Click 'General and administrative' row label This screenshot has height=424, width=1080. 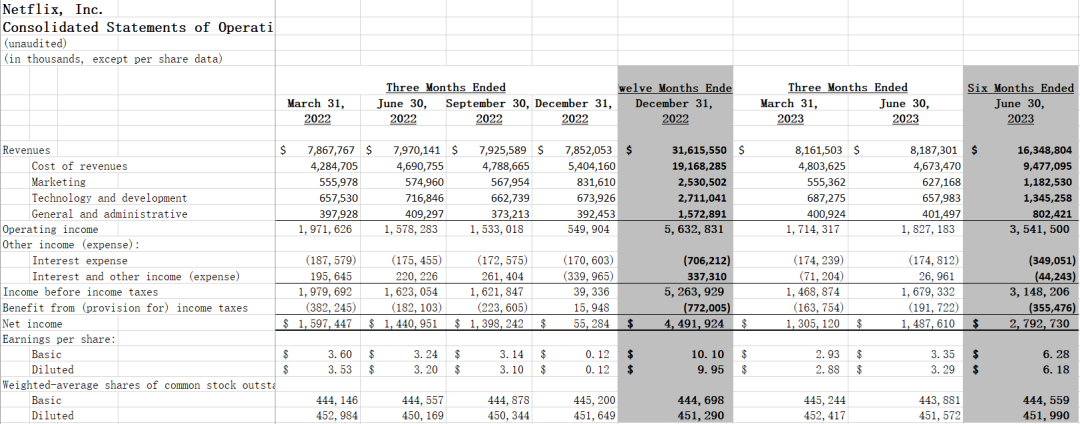click(x=109, y=213)
